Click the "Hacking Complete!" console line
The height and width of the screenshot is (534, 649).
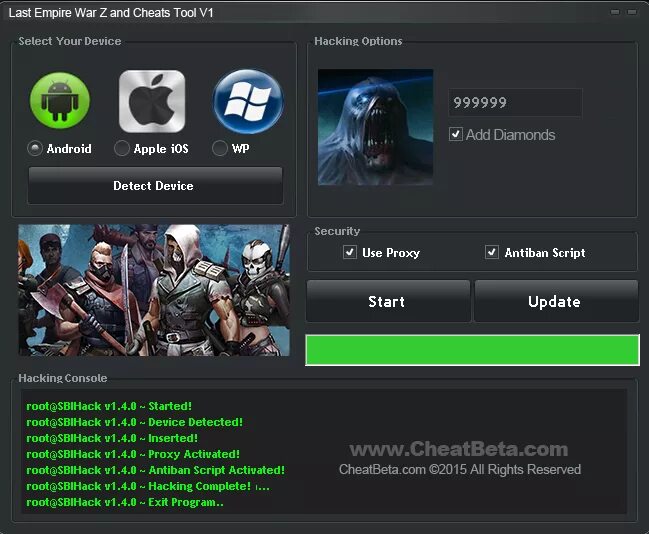(x=148, y=486)
